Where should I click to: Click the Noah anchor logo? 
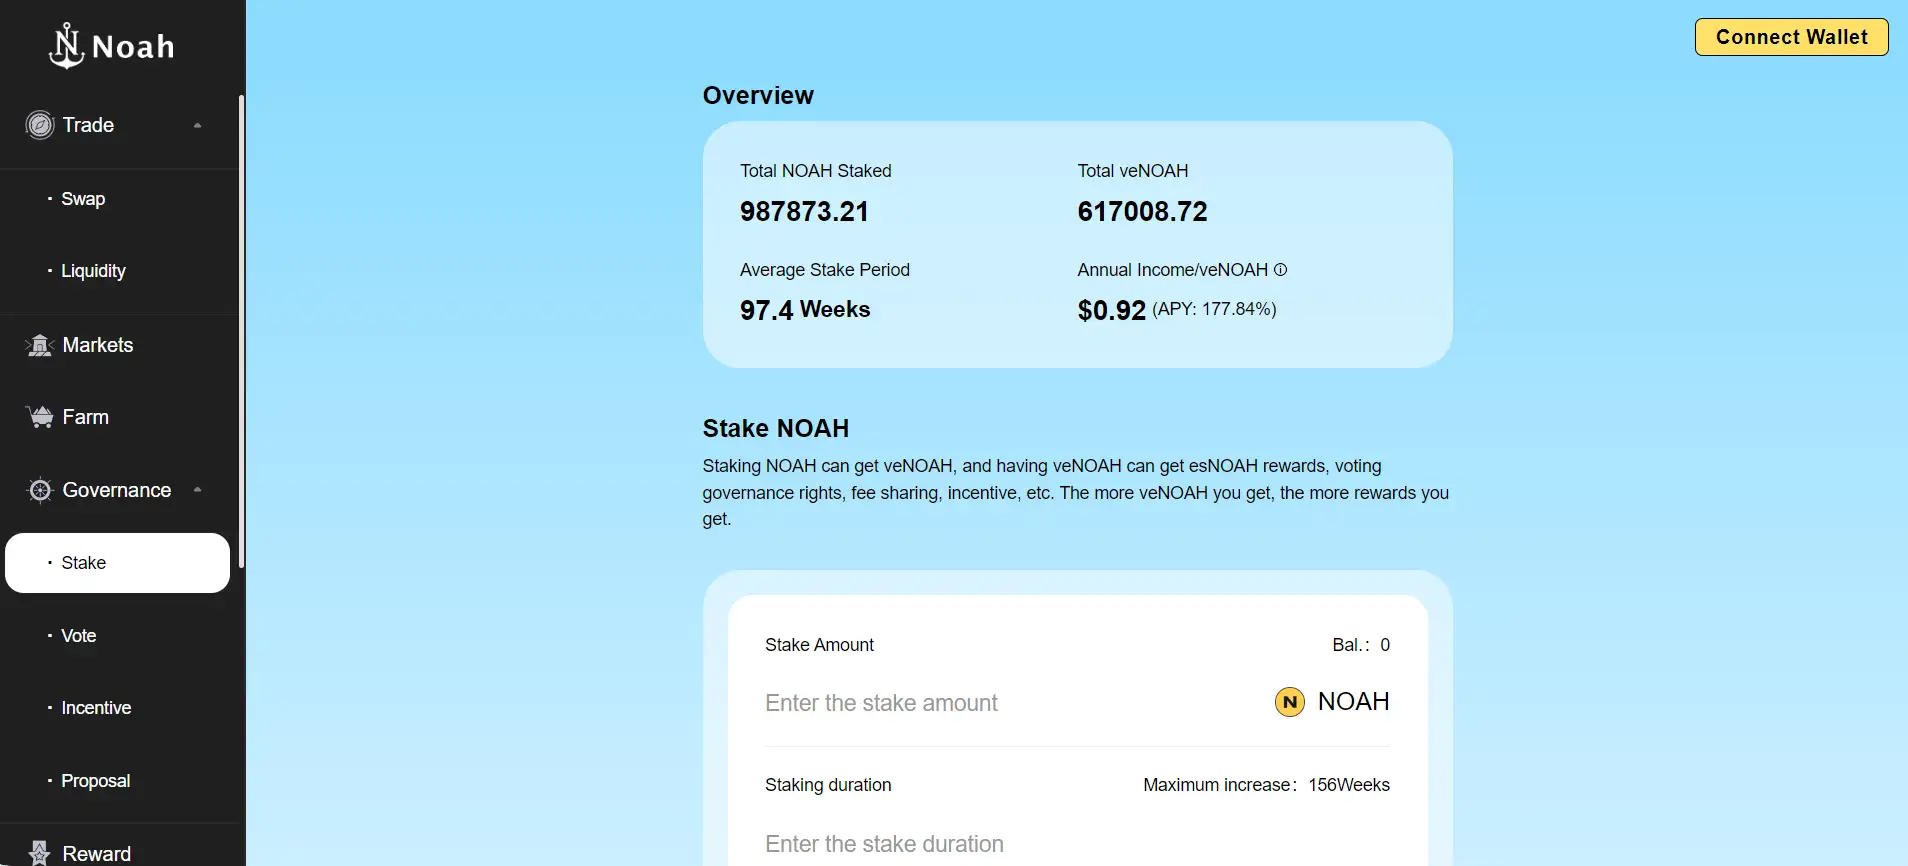(67, 46)
